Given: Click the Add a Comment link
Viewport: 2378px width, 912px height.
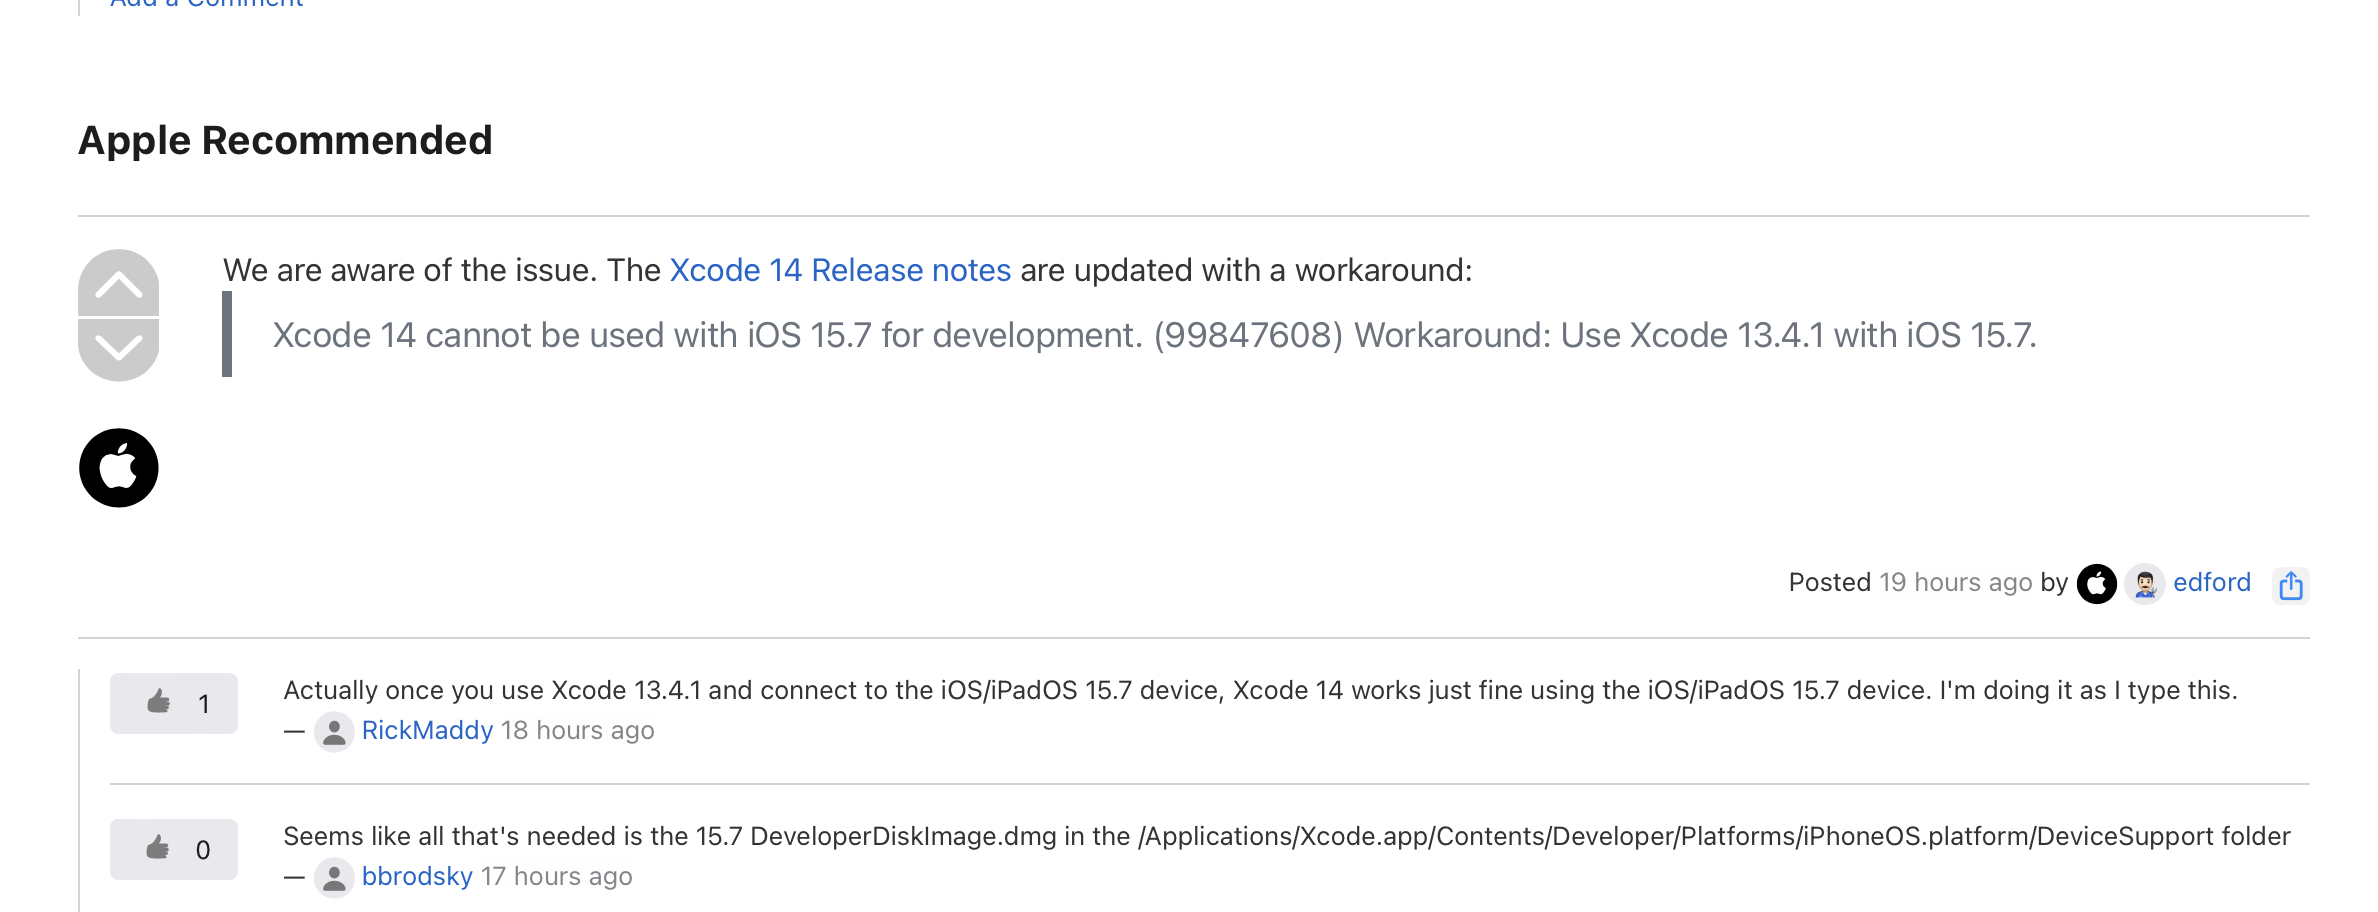Looking at the screenshot, I should (x=206, y=4).
